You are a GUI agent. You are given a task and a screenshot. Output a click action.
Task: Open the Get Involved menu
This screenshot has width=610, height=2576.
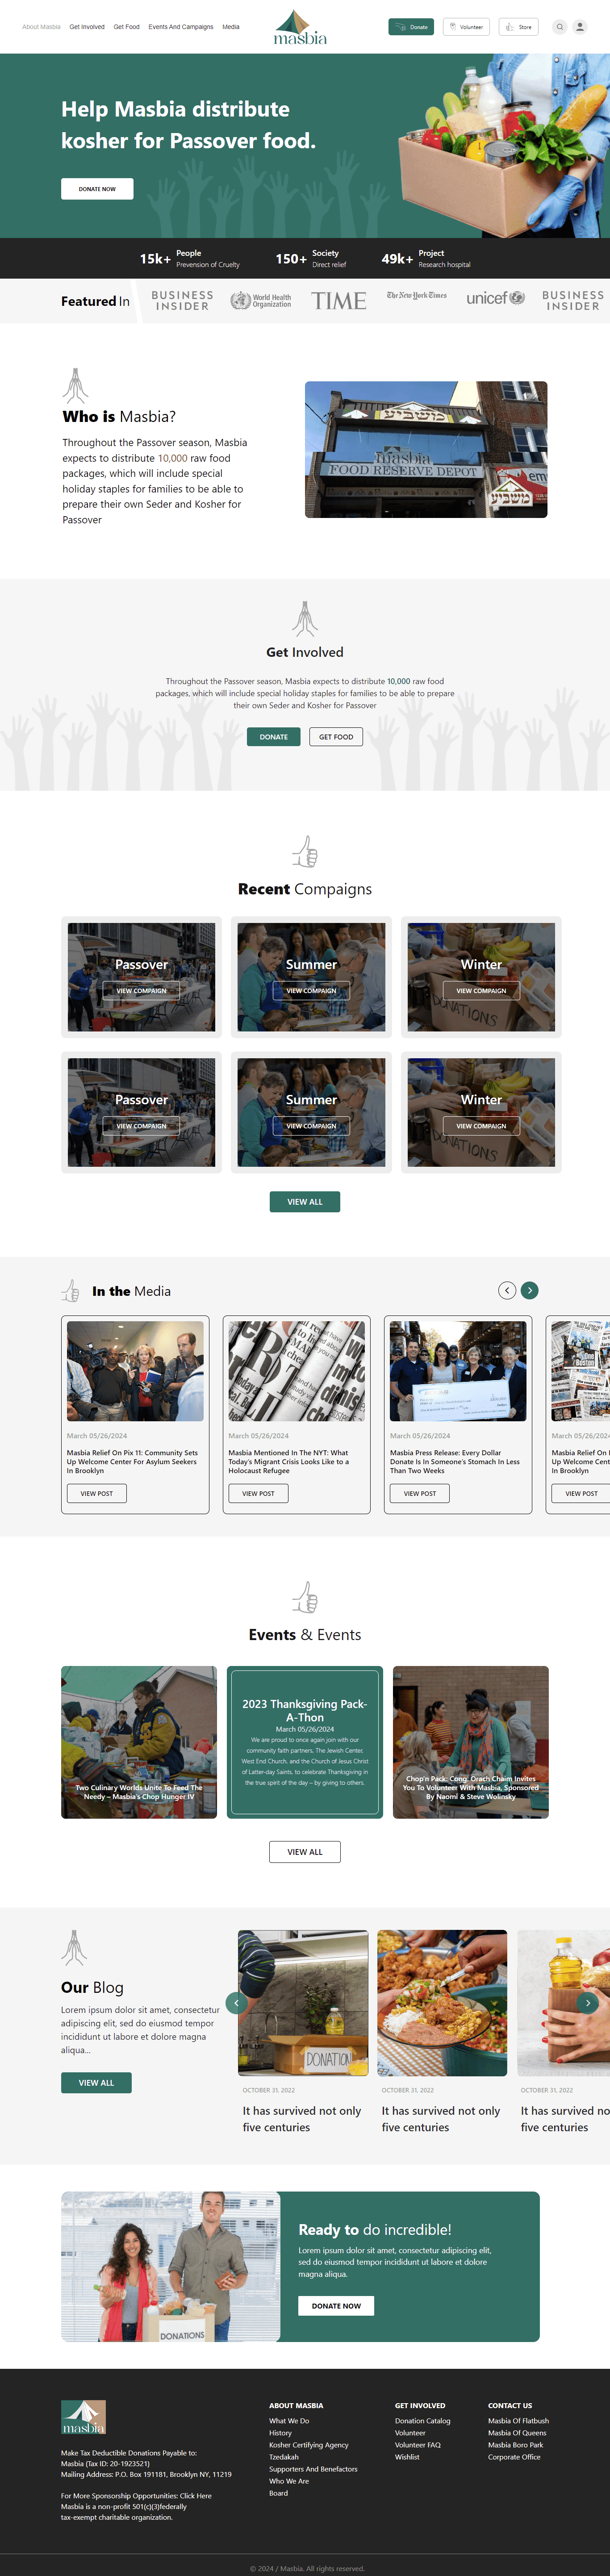87,27
